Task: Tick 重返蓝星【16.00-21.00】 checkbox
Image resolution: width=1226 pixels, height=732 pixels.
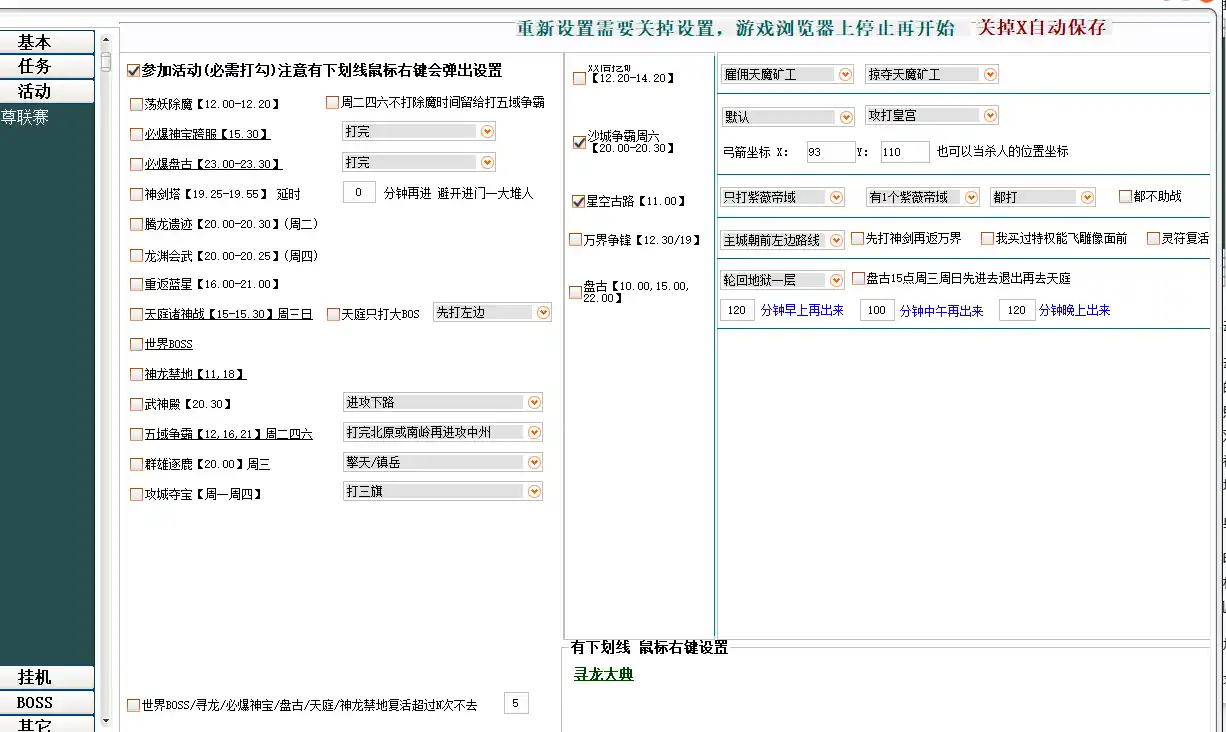Action: 137,284
